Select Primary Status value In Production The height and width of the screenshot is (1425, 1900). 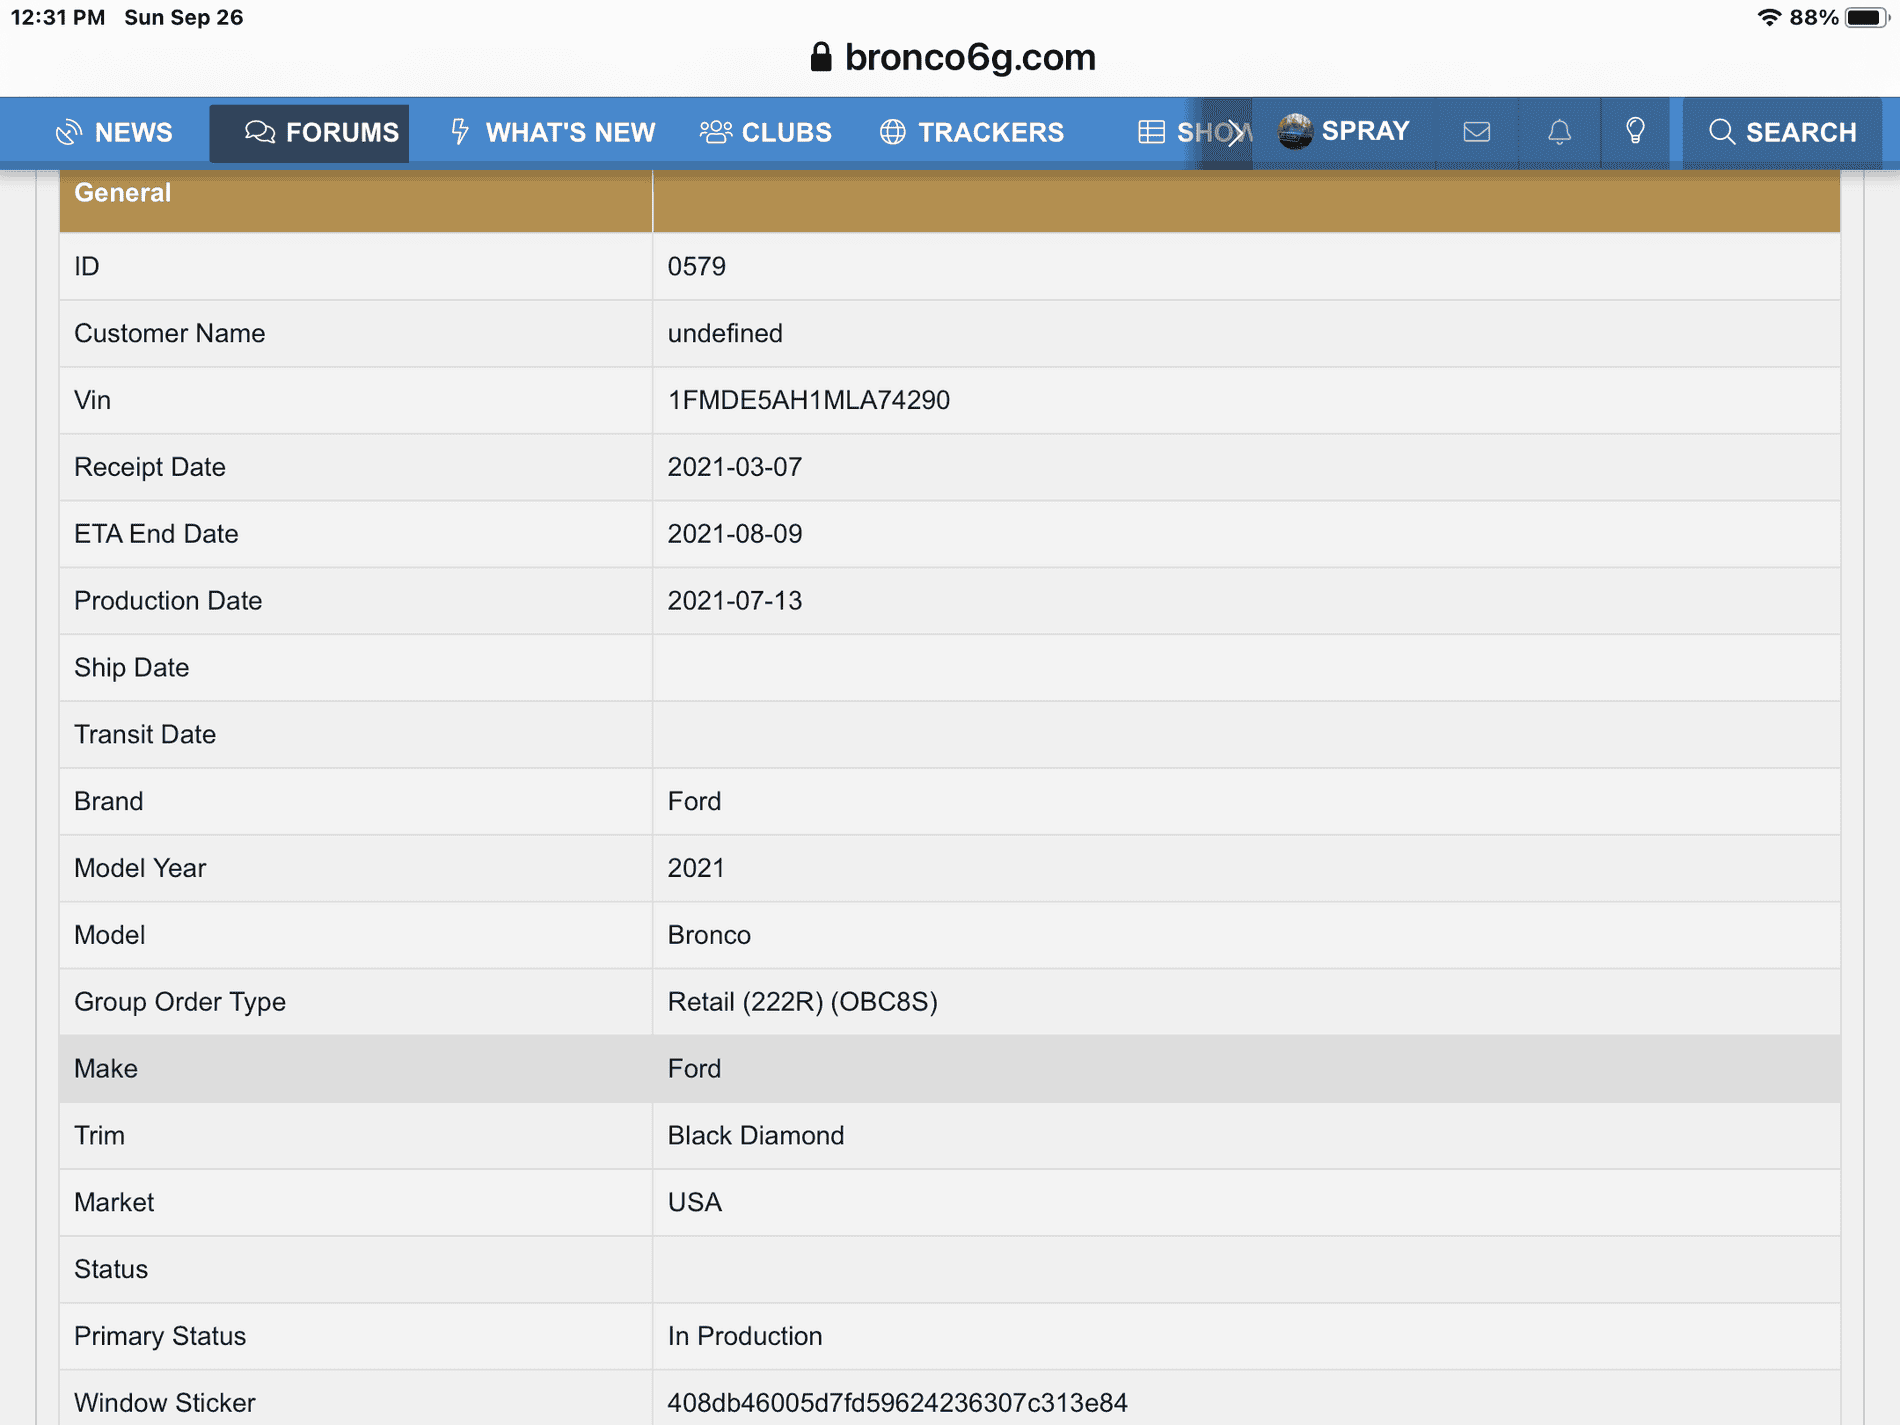pos(745,1336)
